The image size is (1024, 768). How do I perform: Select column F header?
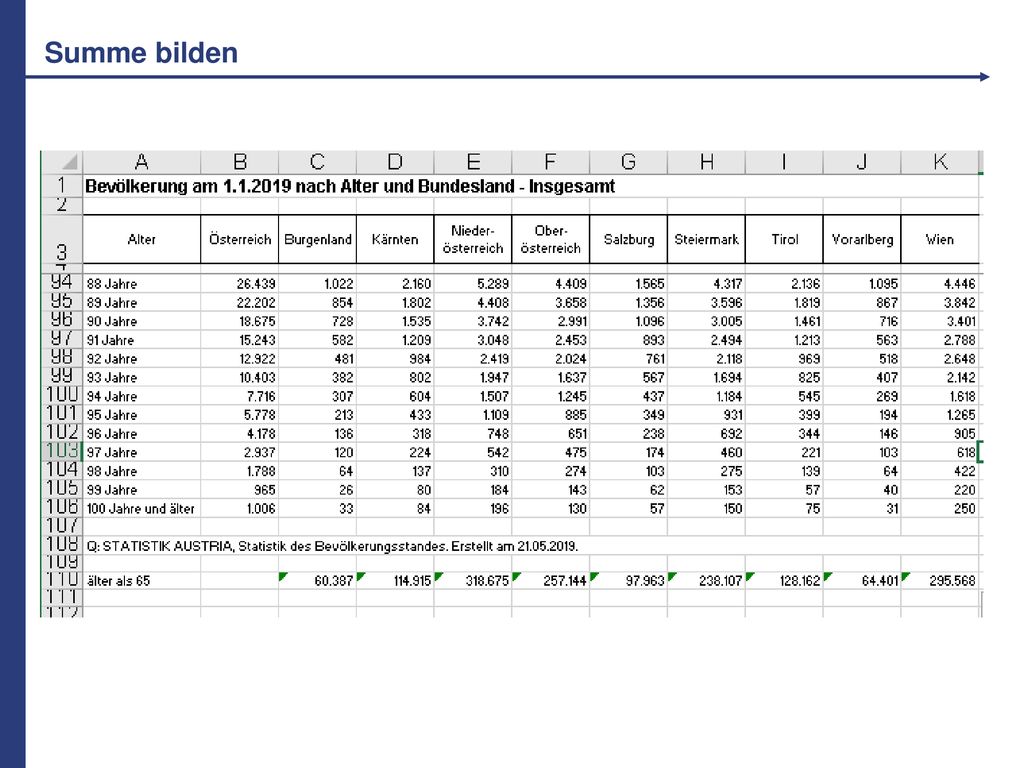click(x=551, y=162)
